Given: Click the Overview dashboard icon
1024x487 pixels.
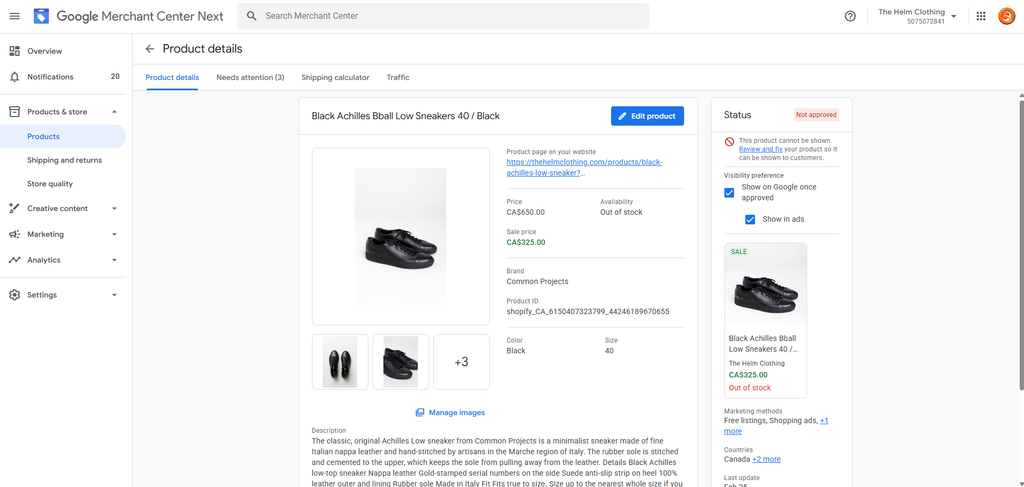Looking at the screenshot, I should (x=14, y=51).
